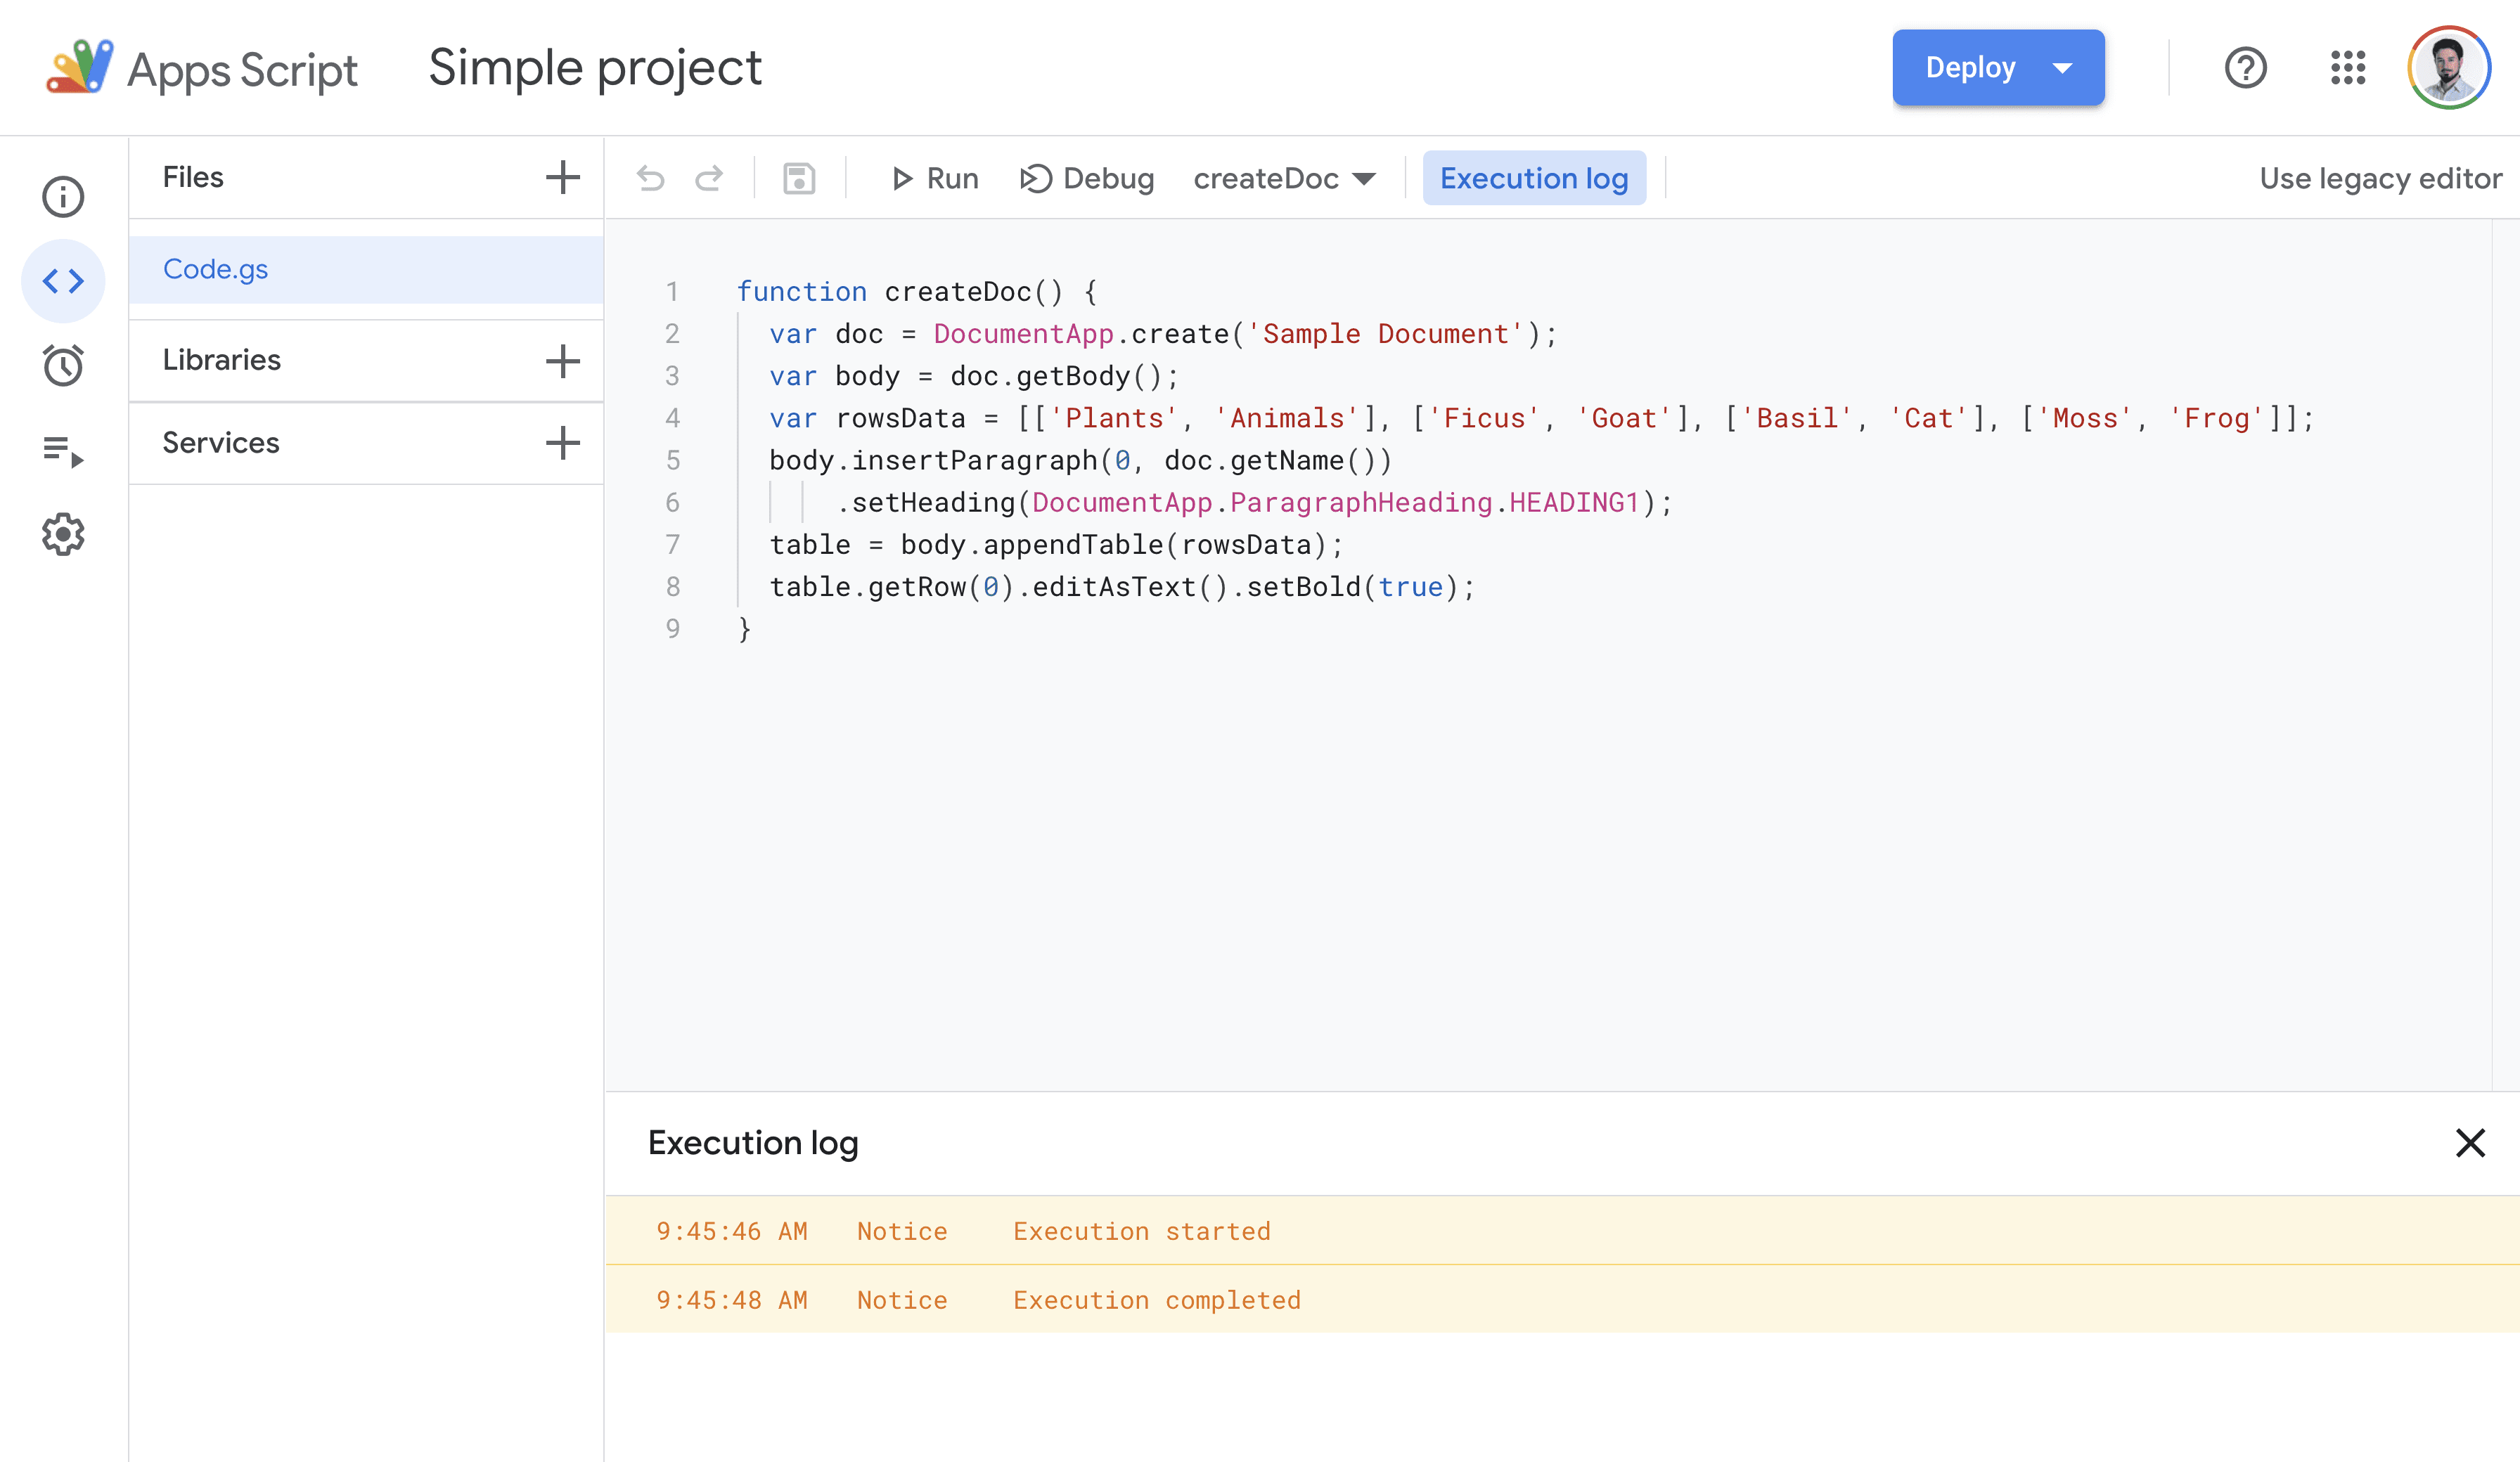Screen dimensions: 2520x1462
Task: Click the undo arrow in toolbar
Action: pyautogui.click(x=651, y=179)
